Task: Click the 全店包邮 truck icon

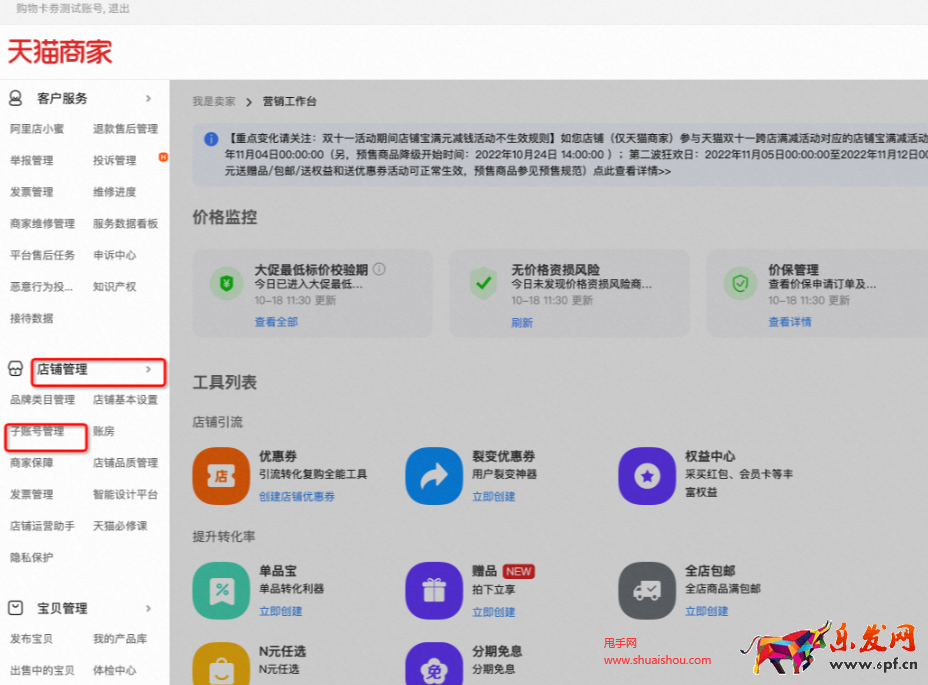Action: tap(646, 589)
